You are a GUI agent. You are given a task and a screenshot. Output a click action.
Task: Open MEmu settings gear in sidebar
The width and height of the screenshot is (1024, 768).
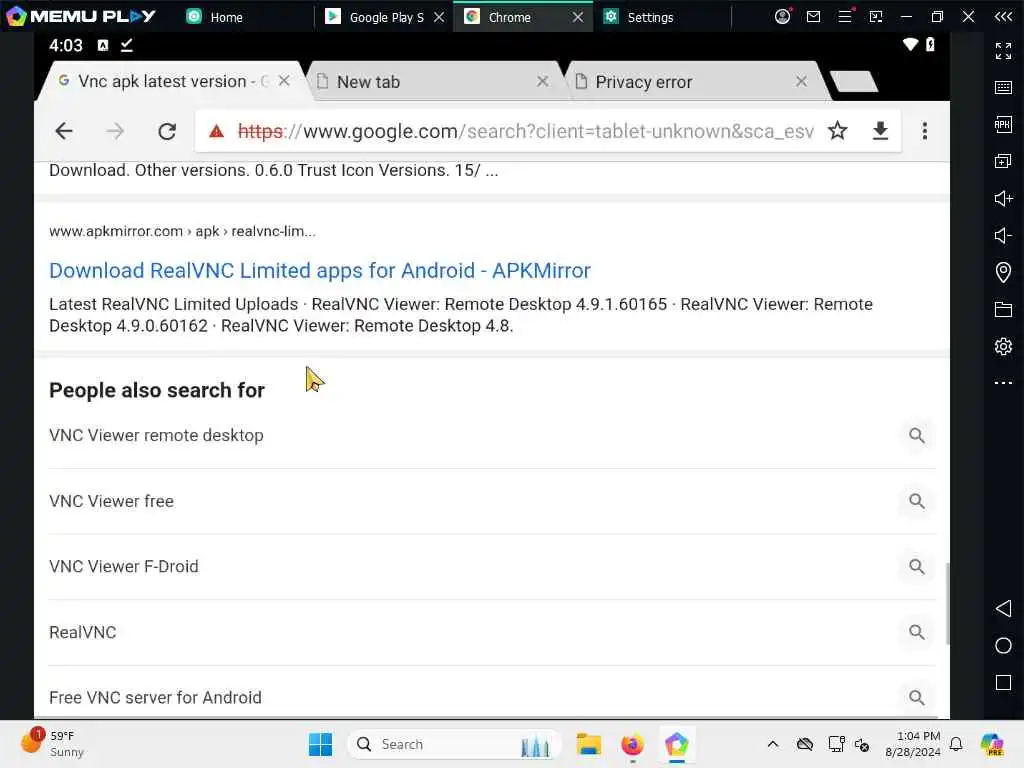1003,346
